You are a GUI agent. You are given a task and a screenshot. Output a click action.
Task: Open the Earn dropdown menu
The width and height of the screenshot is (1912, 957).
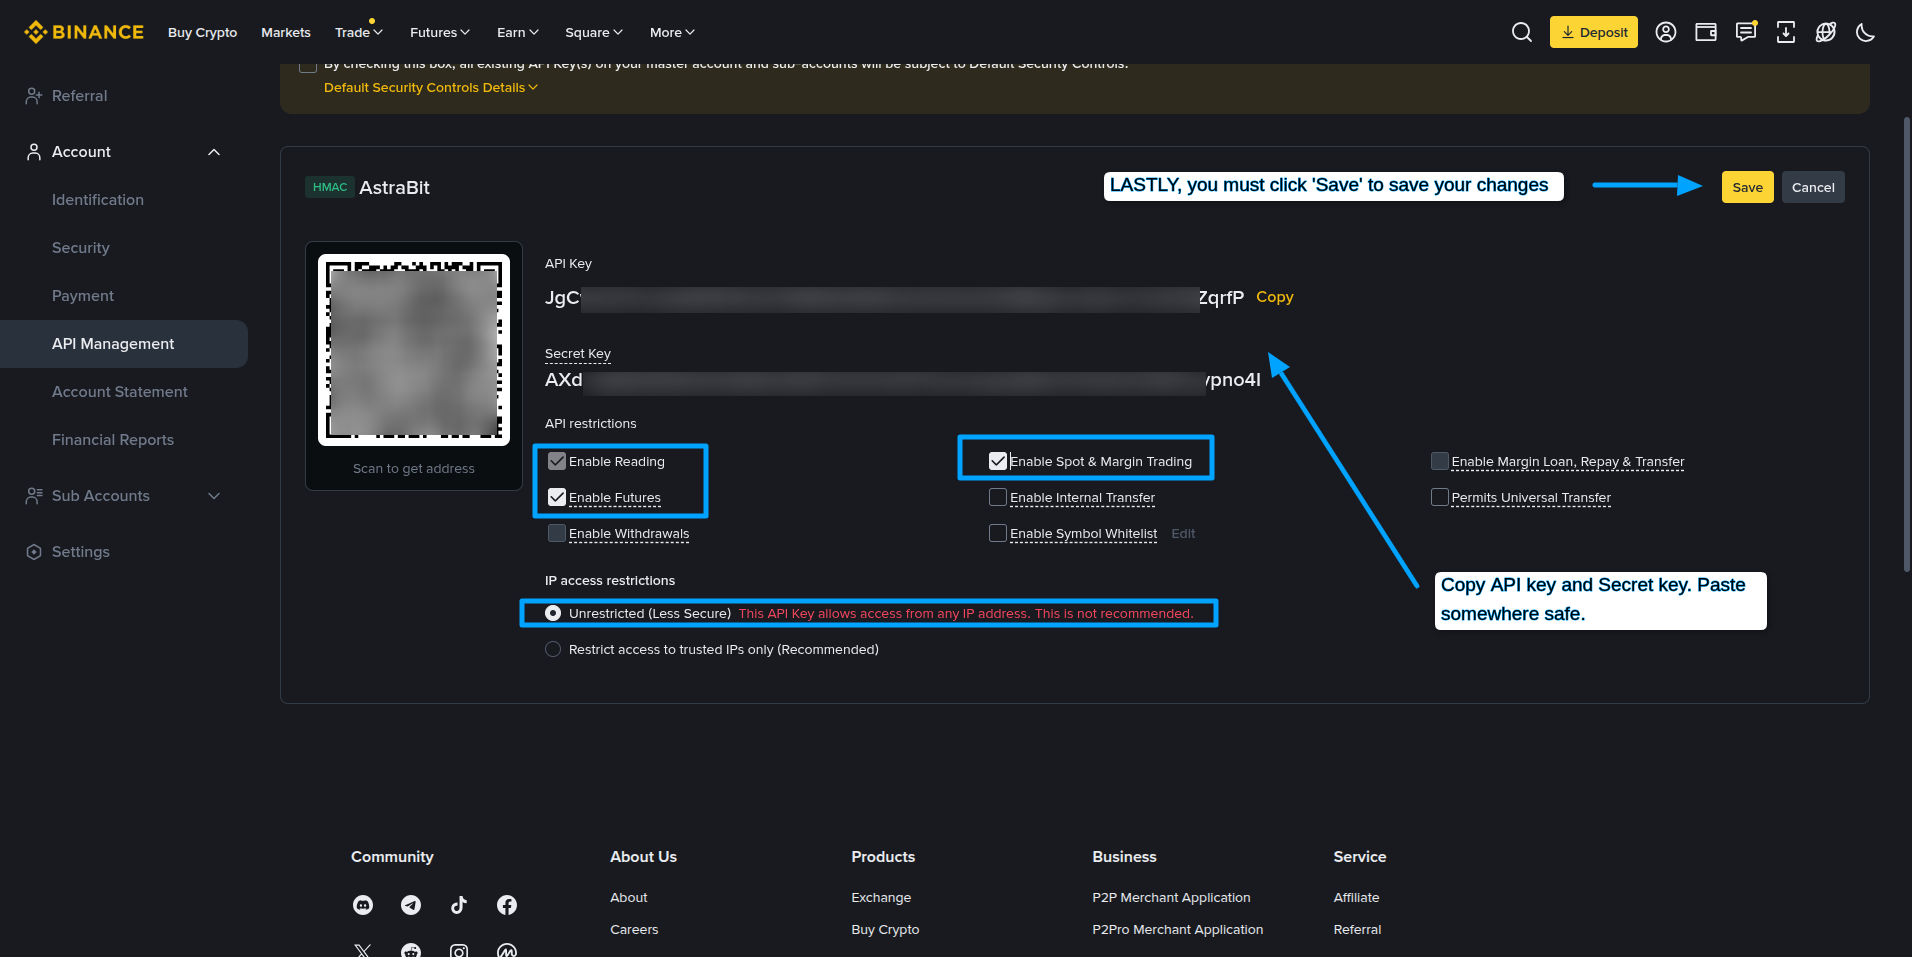point(518,32)
